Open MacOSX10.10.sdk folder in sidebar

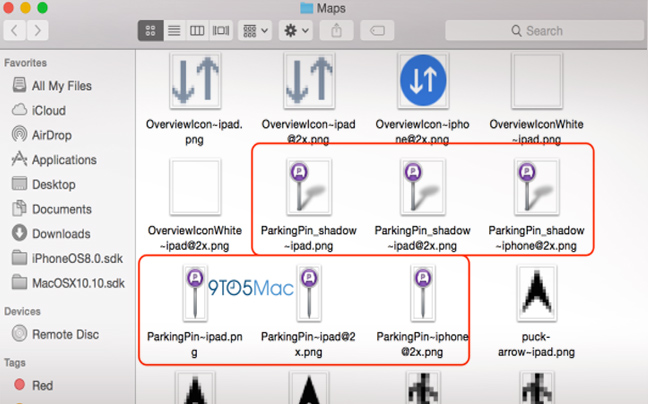(68, 283)
